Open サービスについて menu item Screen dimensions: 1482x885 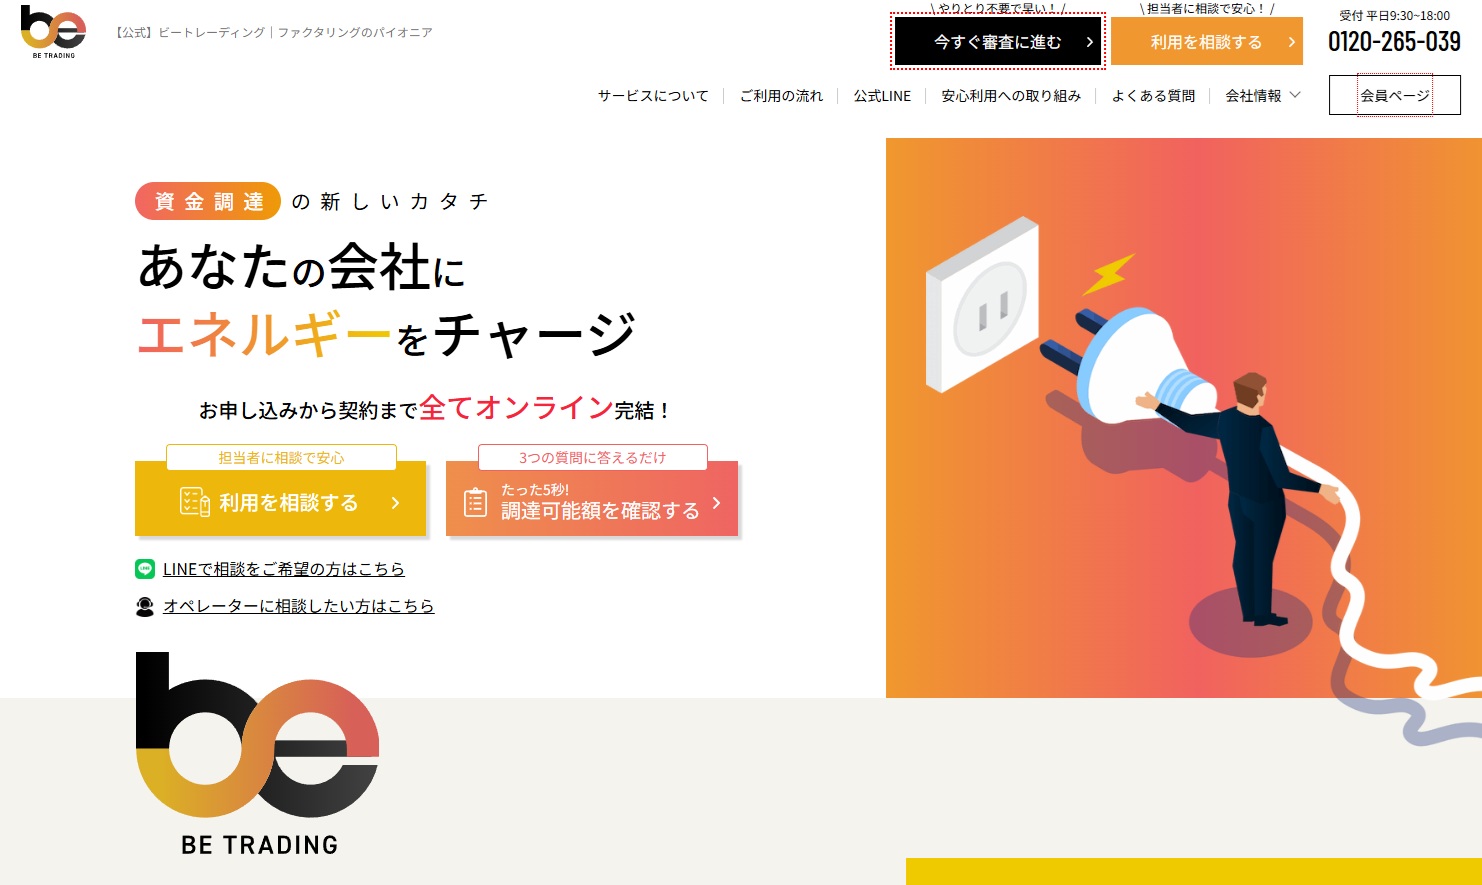pos(653,96)
